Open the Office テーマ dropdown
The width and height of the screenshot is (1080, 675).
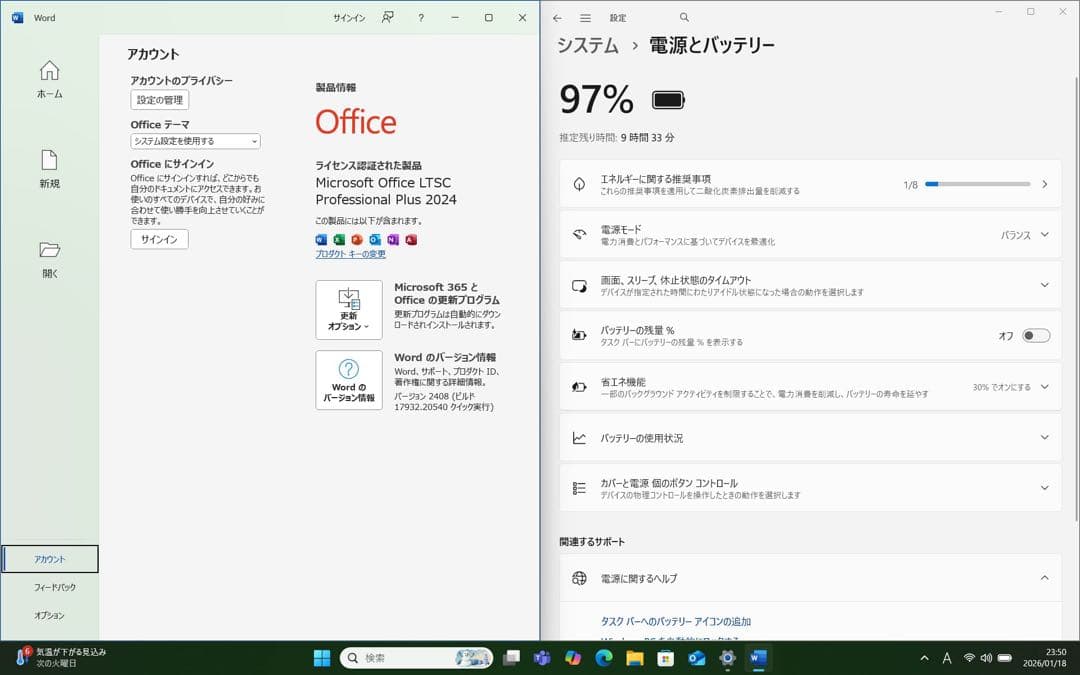(x=193, y=141)
